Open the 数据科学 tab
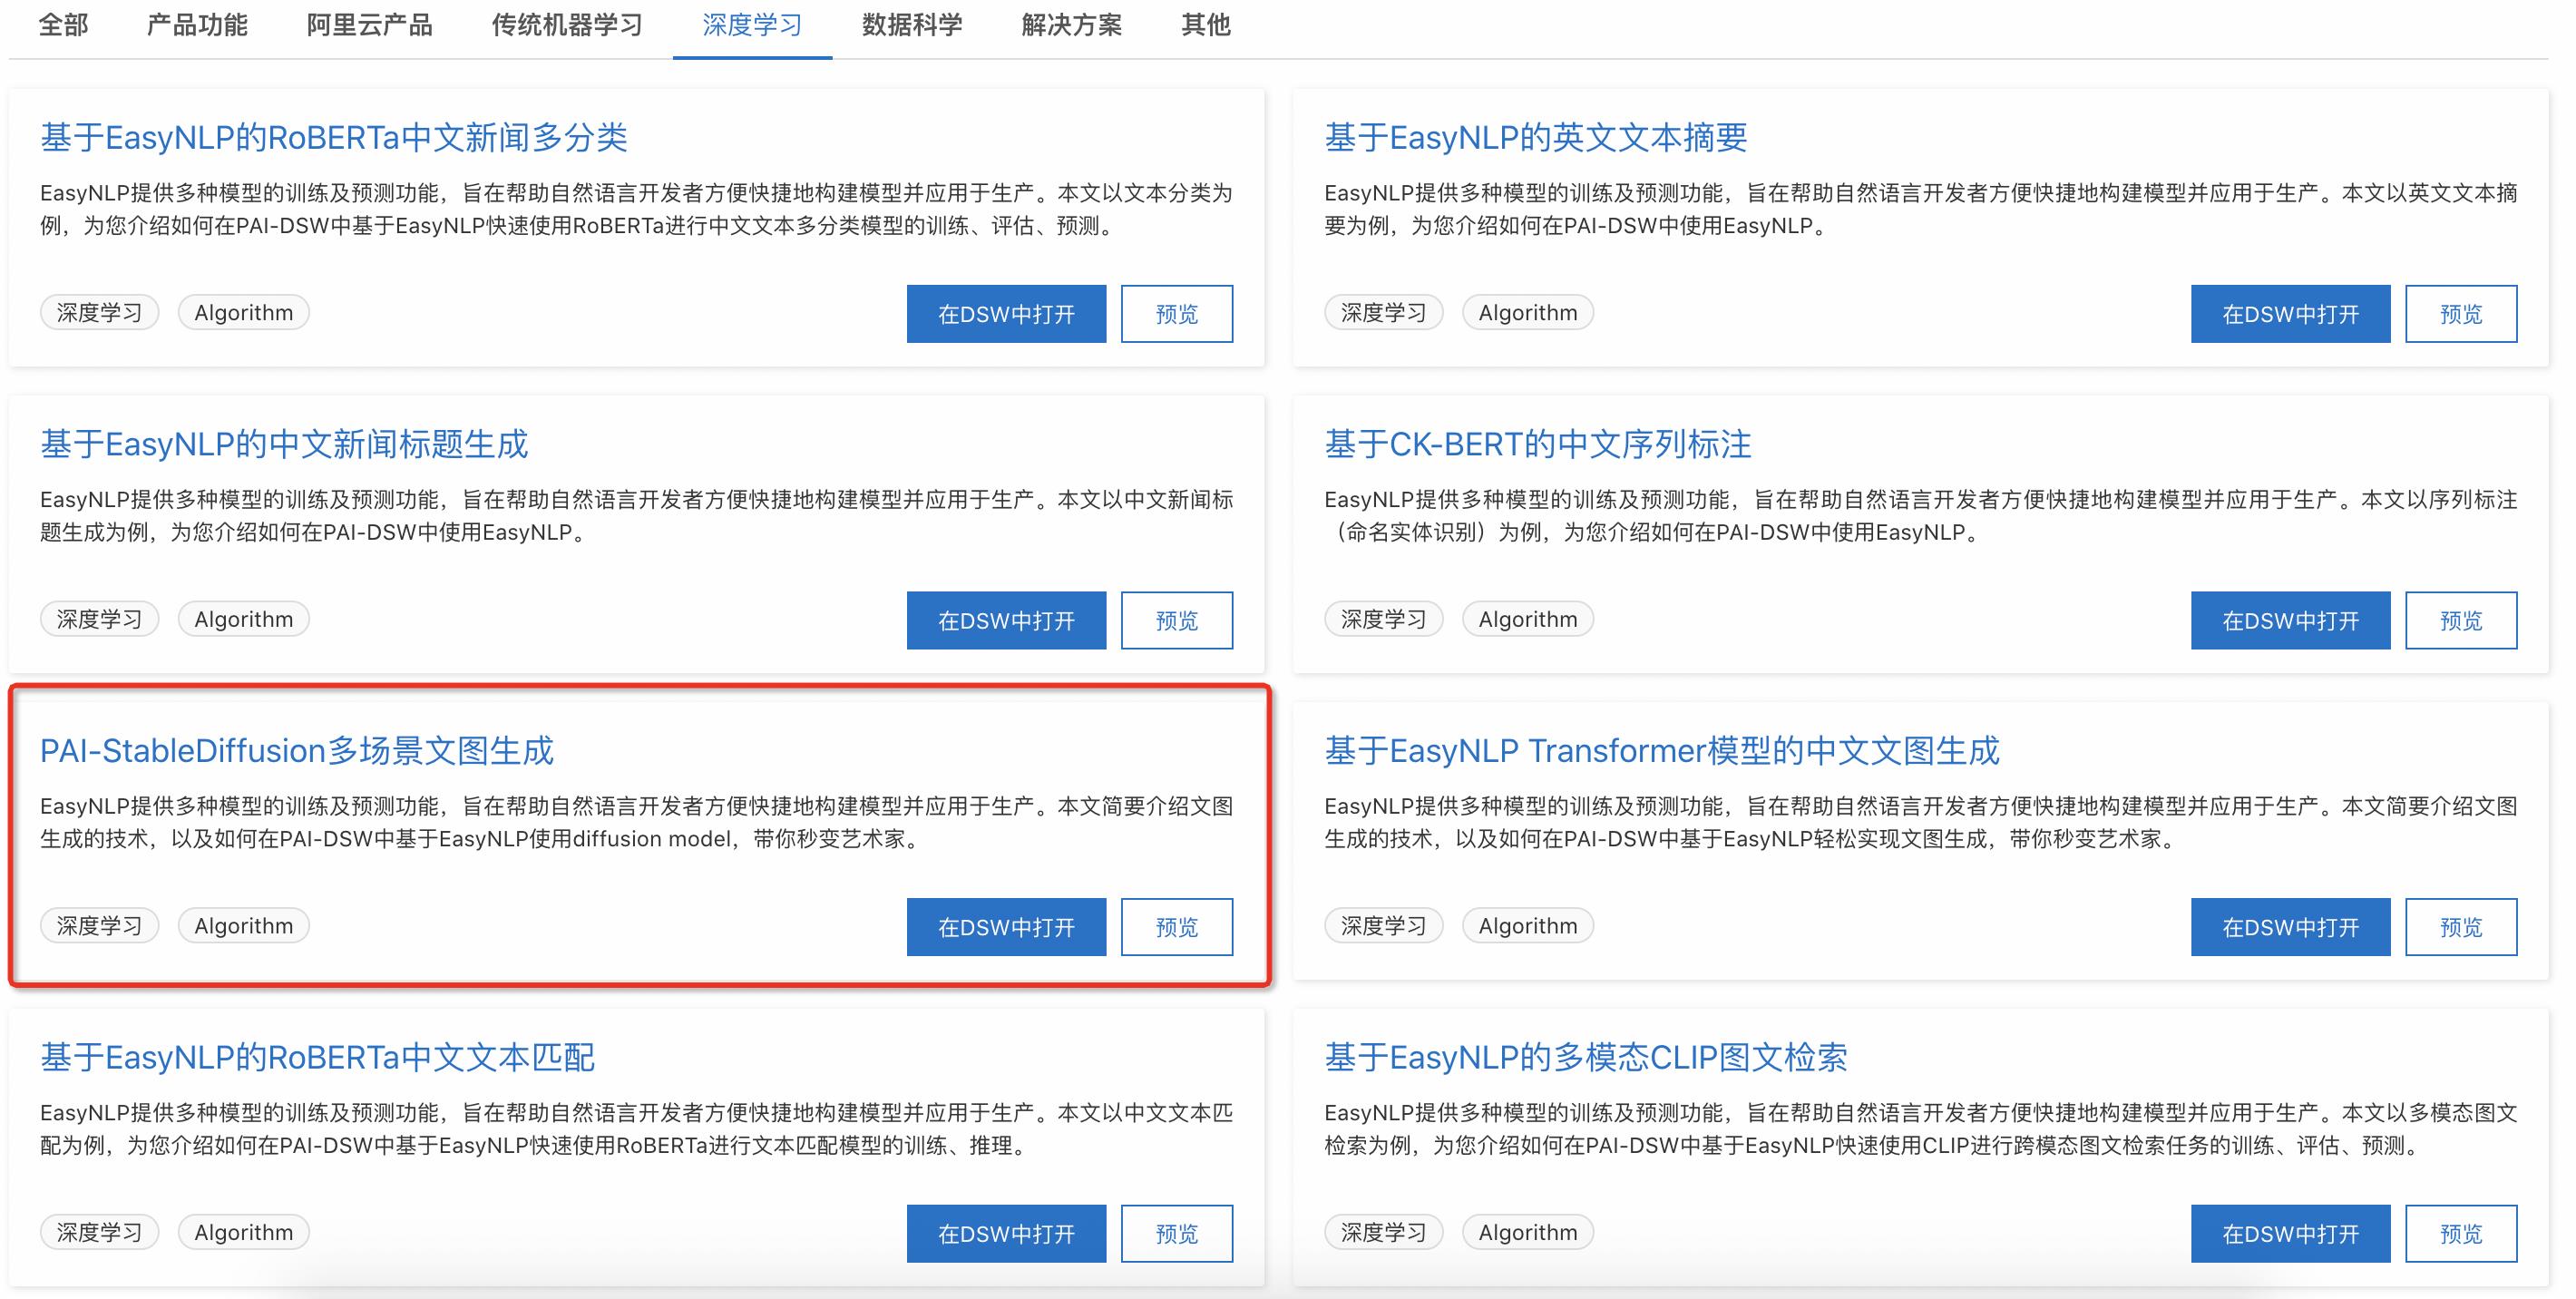Image resolution: width=2576 pixels, height=1299 pixels. (912, 25)
